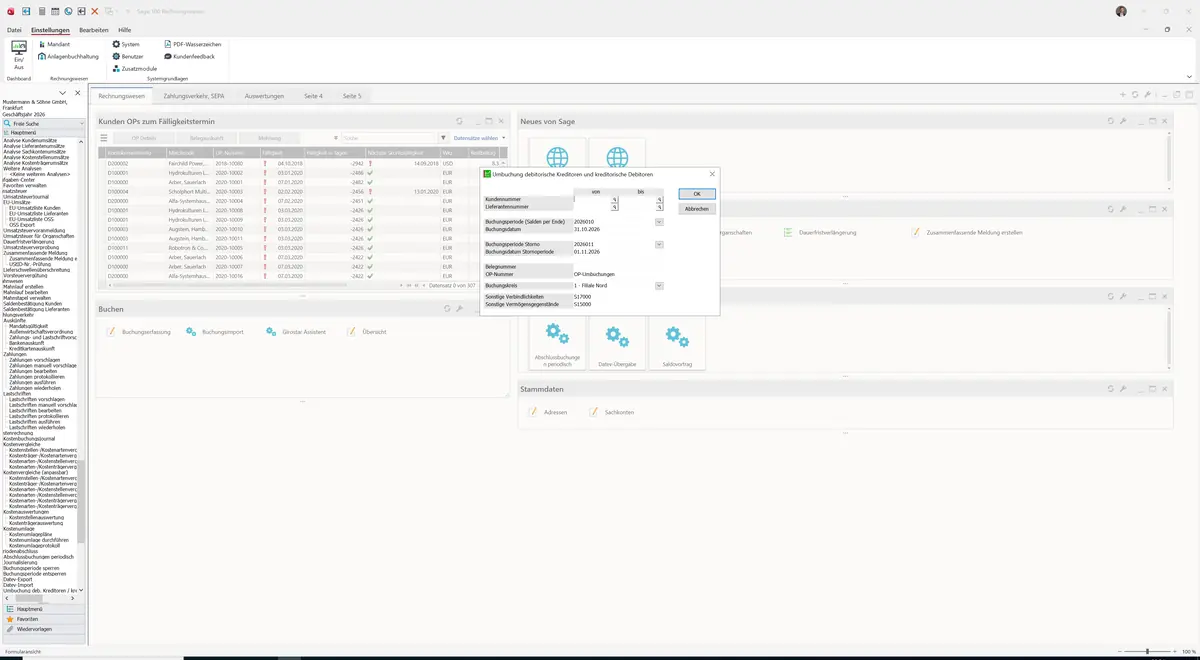1200x660 pixels.
Task: Select Kostenbuchungsjournal in tree
Action: pyautogui.click(x=28, y=438)
